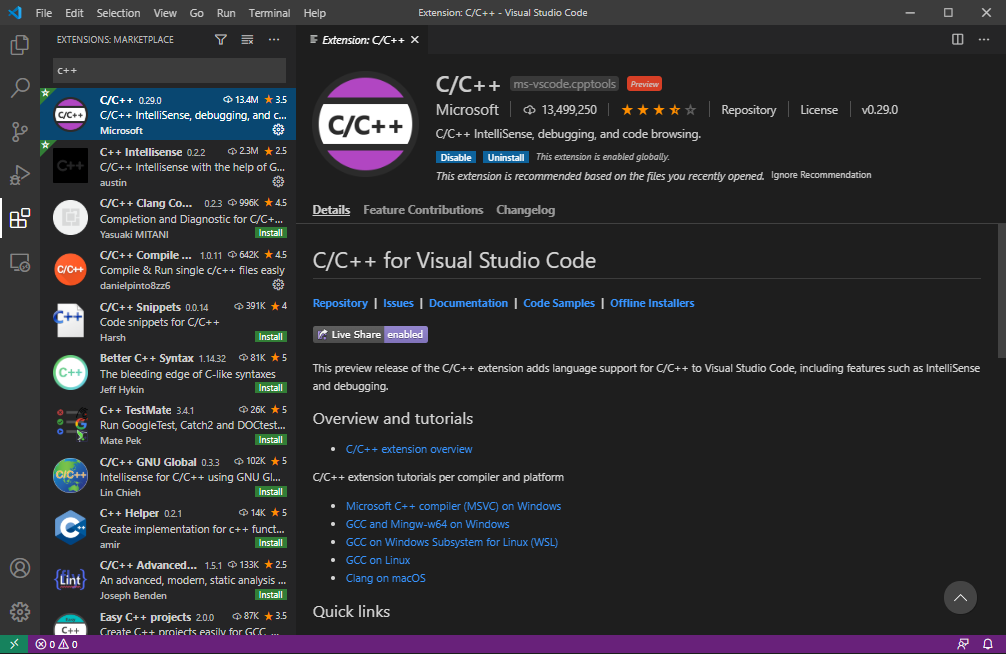
Task: Uninstall the C/C++ extension
Action: [506, 157]
